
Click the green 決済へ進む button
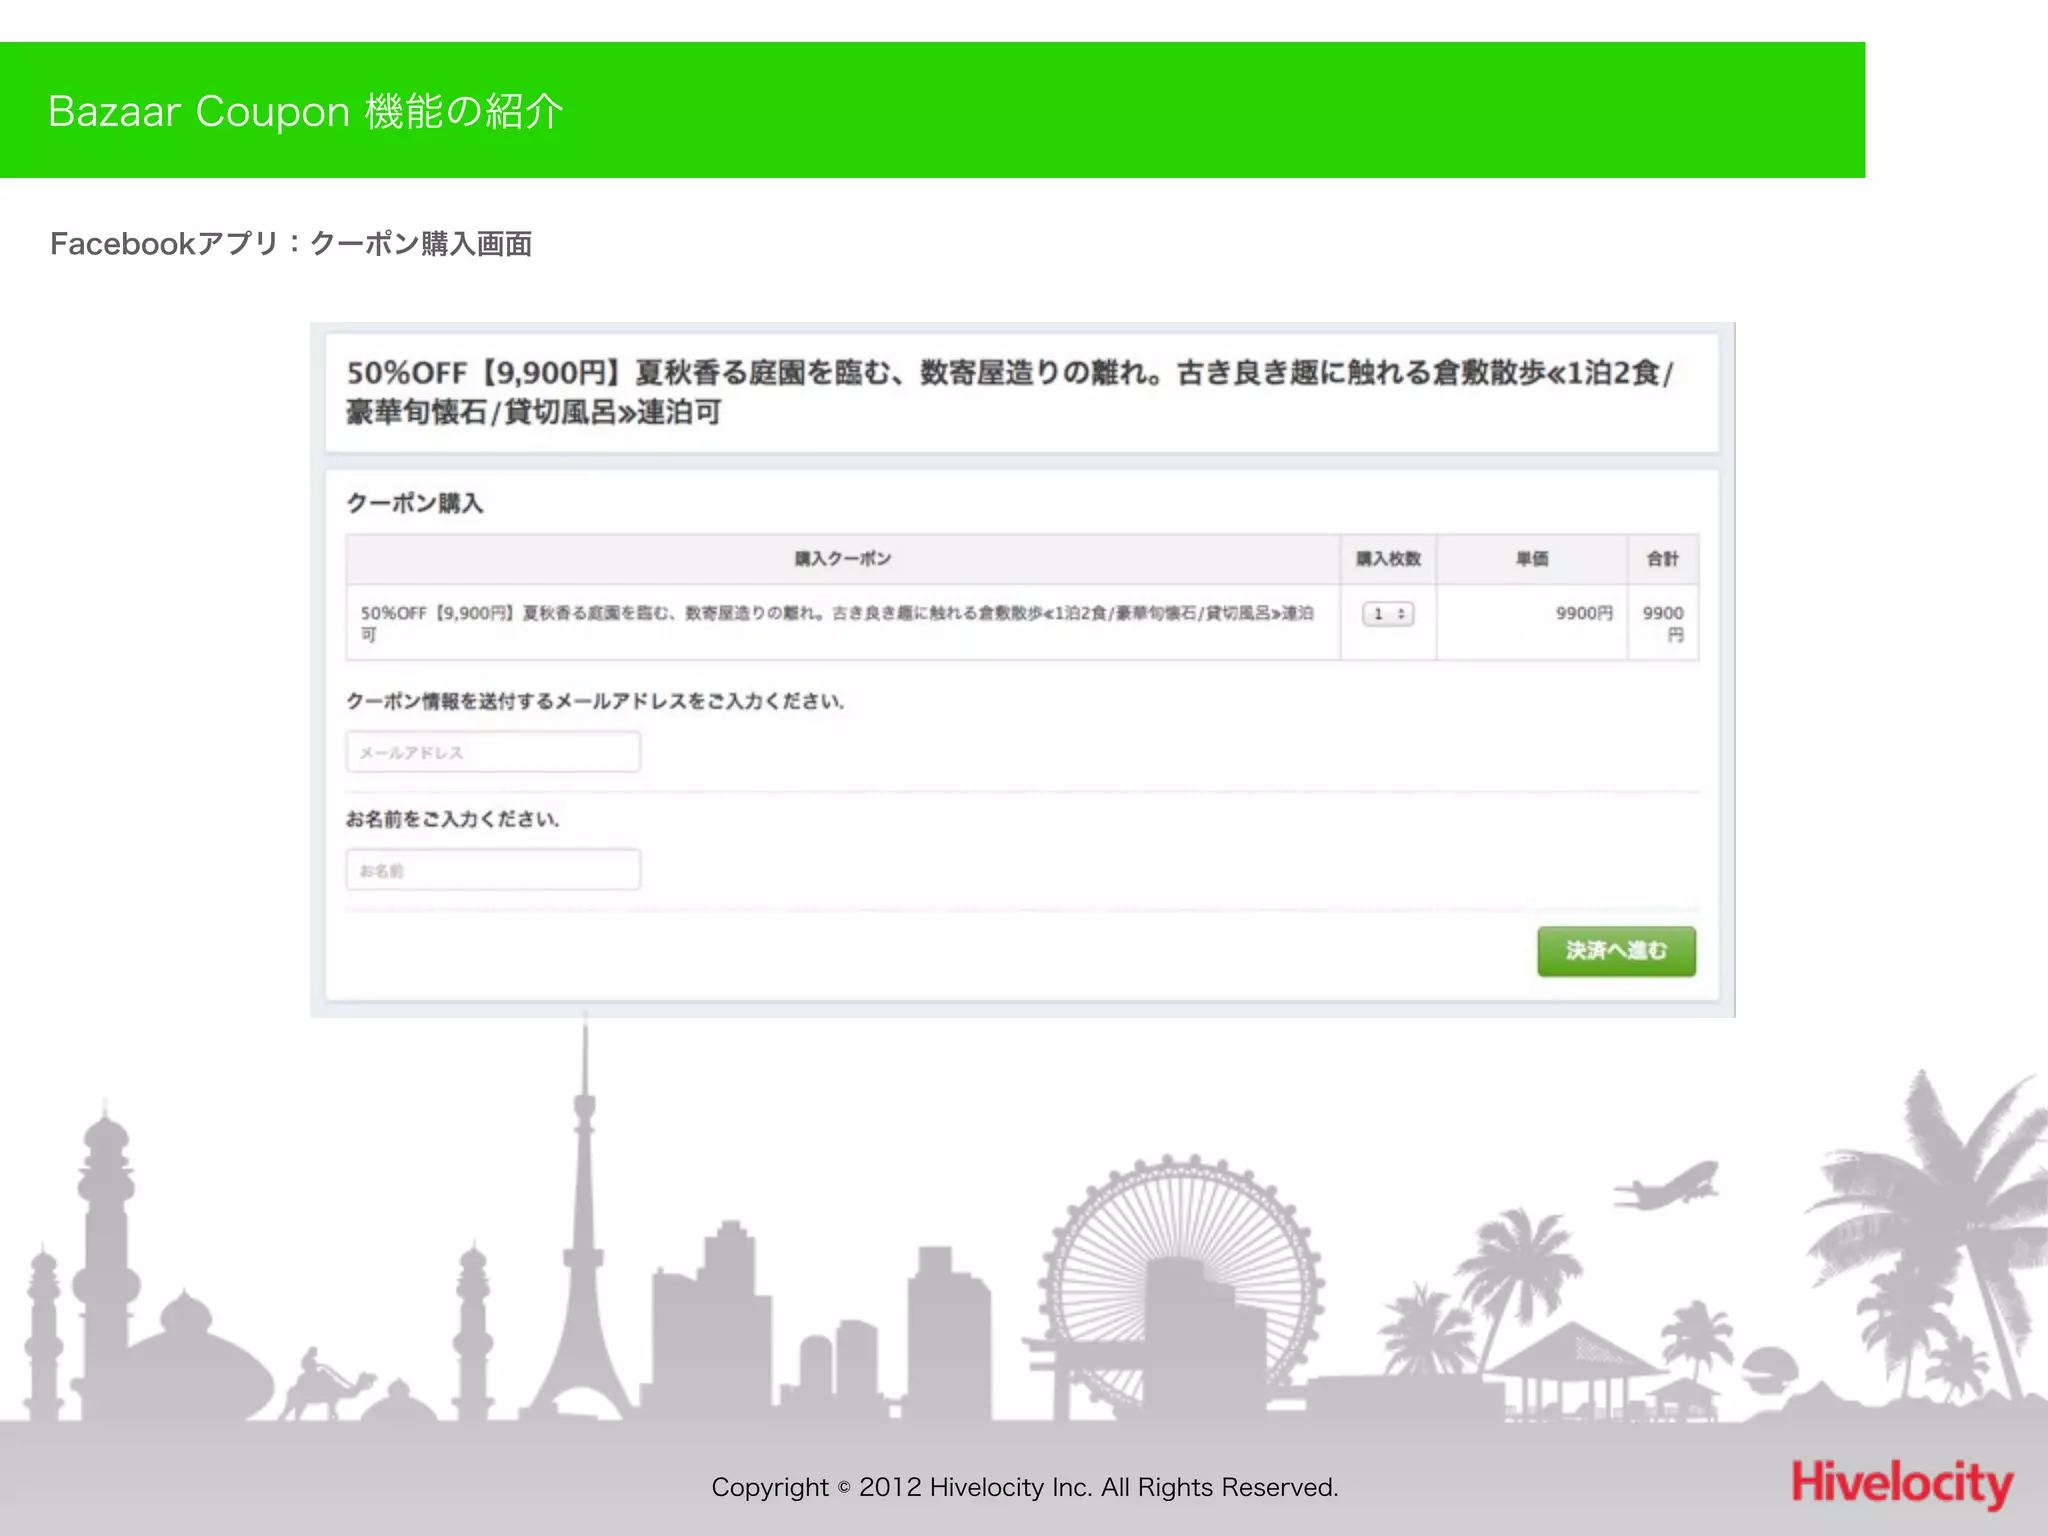click(x=1616, y=950)
